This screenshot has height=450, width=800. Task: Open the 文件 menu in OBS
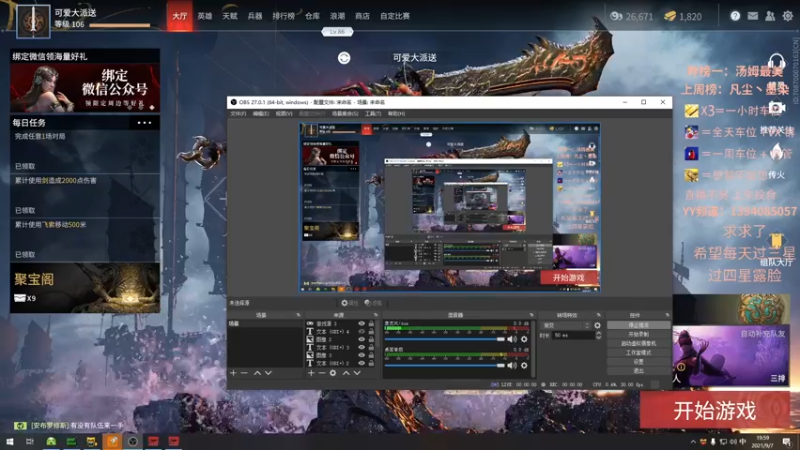point(238,114)
